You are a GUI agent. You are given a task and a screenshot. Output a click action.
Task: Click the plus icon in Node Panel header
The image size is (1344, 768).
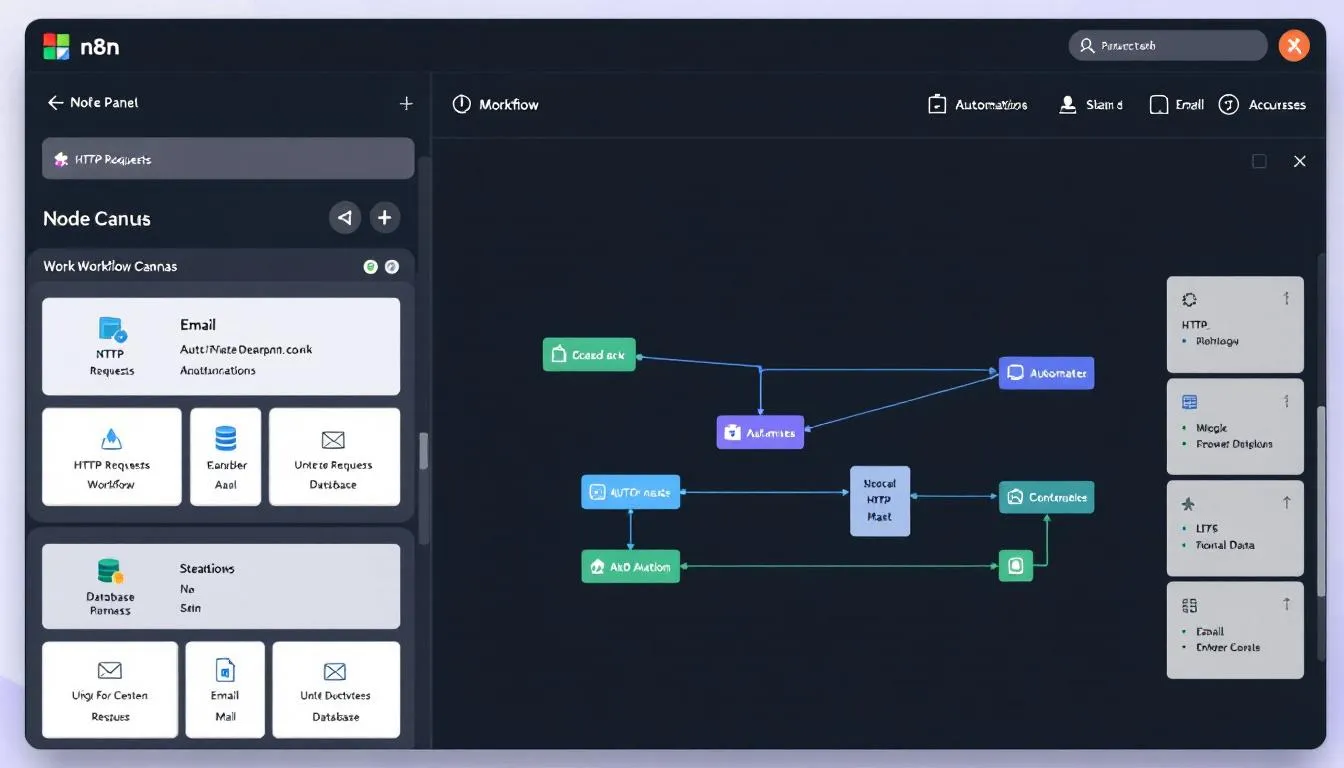(x=406, y=103)
